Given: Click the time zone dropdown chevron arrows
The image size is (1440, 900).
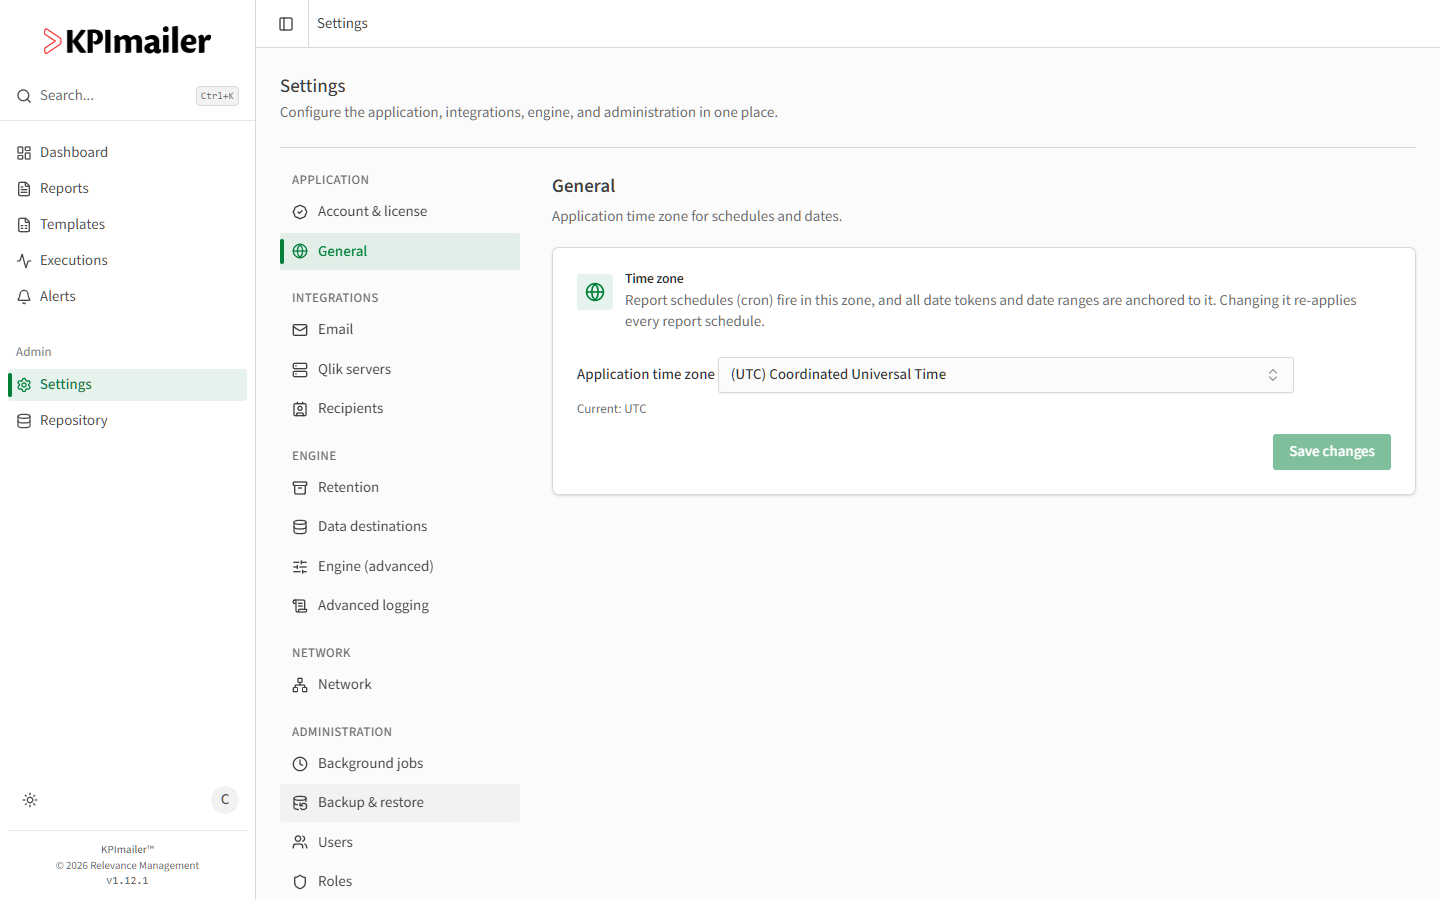Looking at the screenshot, I should 1273,375.
